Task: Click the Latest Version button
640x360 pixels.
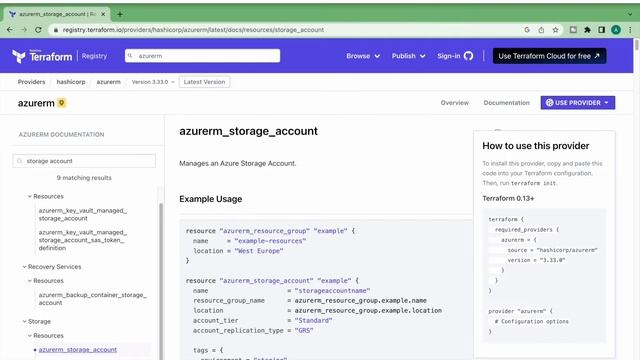Action: [204, 82]
